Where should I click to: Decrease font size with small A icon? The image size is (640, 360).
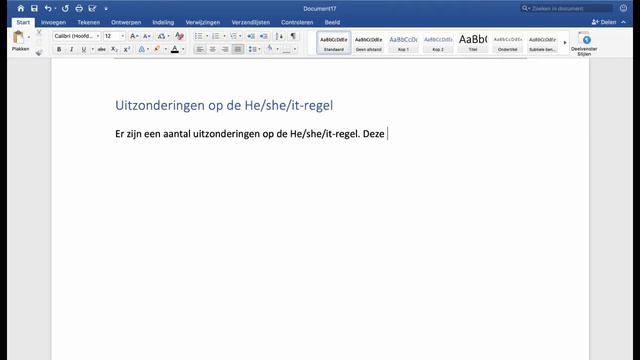coord(146,36)
